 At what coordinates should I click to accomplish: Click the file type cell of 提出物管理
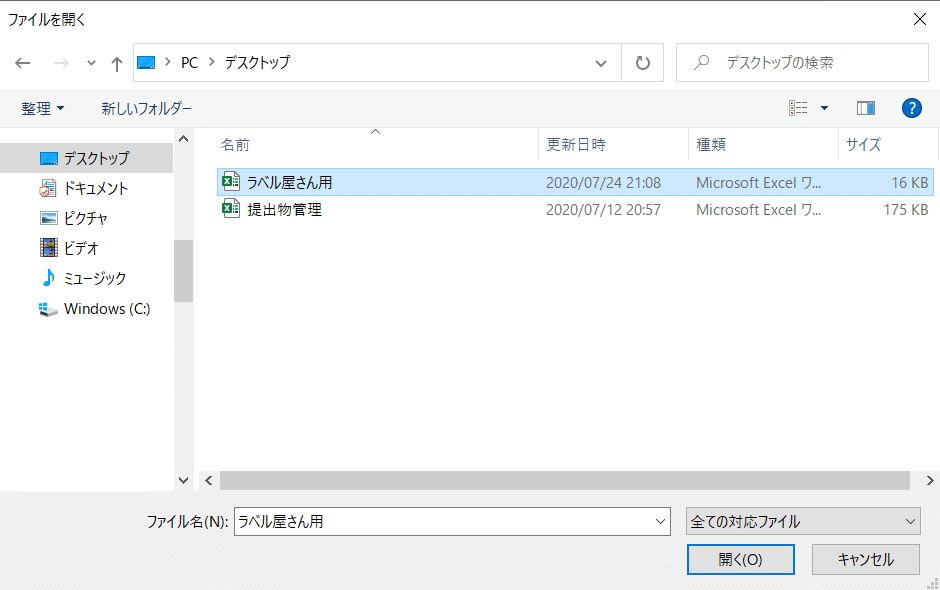coord(758,209)
